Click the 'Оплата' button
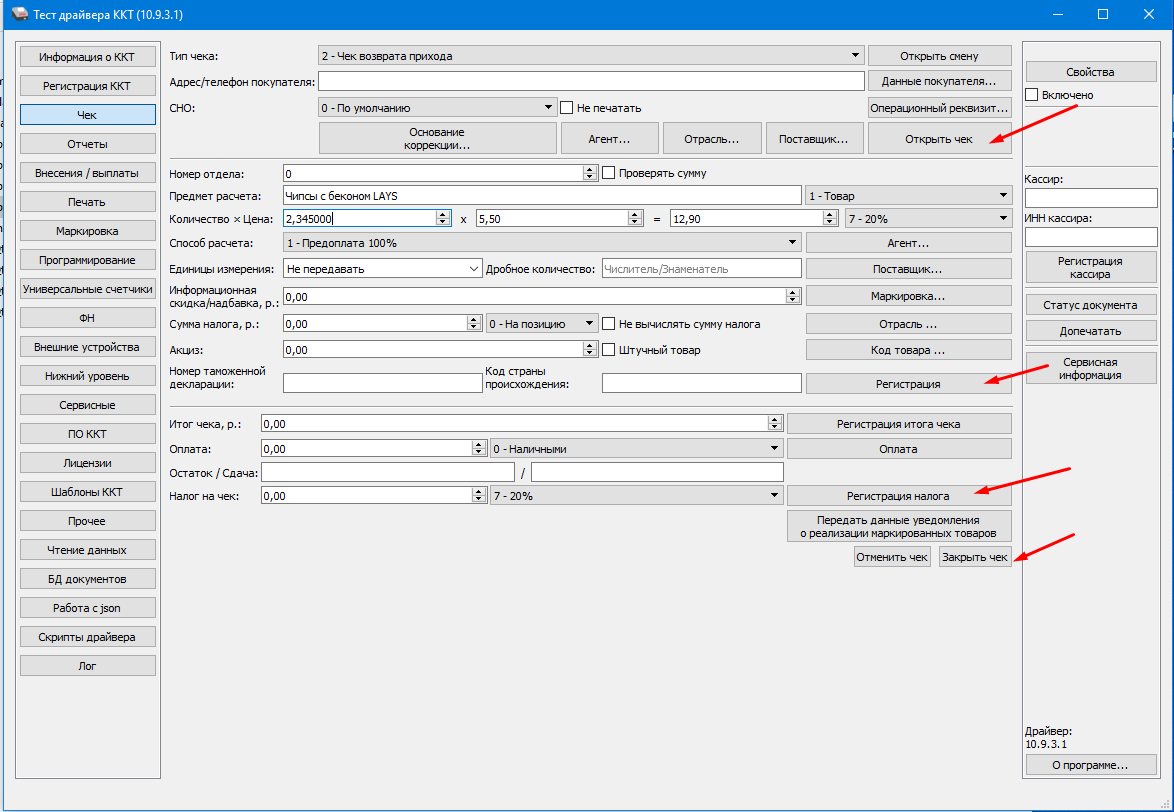 click(898, 449)
